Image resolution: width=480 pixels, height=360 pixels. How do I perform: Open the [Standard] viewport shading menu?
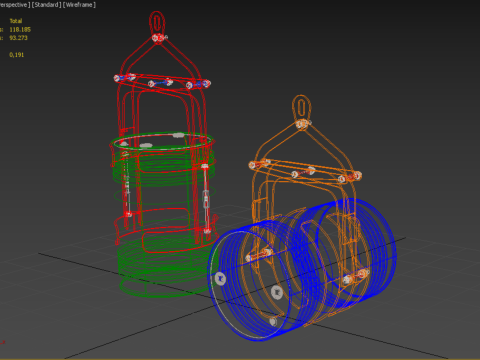click(x=47, y=5)
